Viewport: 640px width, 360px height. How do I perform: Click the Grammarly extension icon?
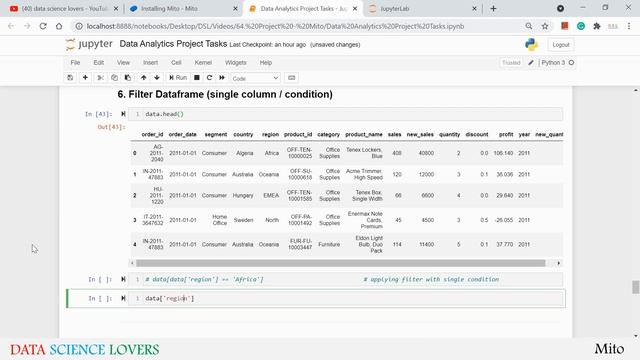(x=581, y=26)
